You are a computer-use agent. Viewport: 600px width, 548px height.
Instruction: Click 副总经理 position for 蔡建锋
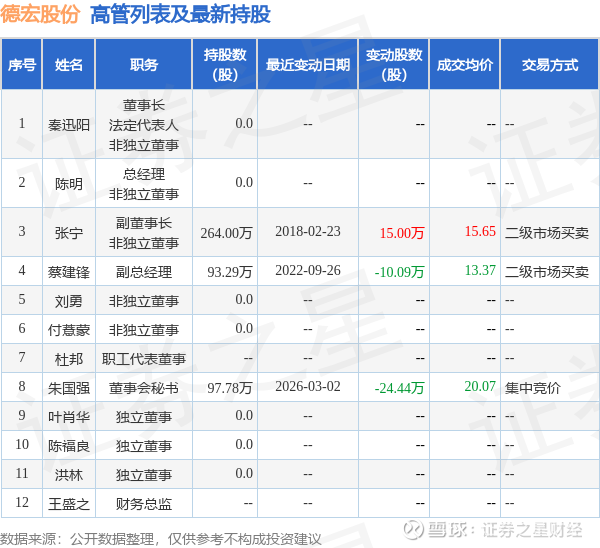point(143,272)
